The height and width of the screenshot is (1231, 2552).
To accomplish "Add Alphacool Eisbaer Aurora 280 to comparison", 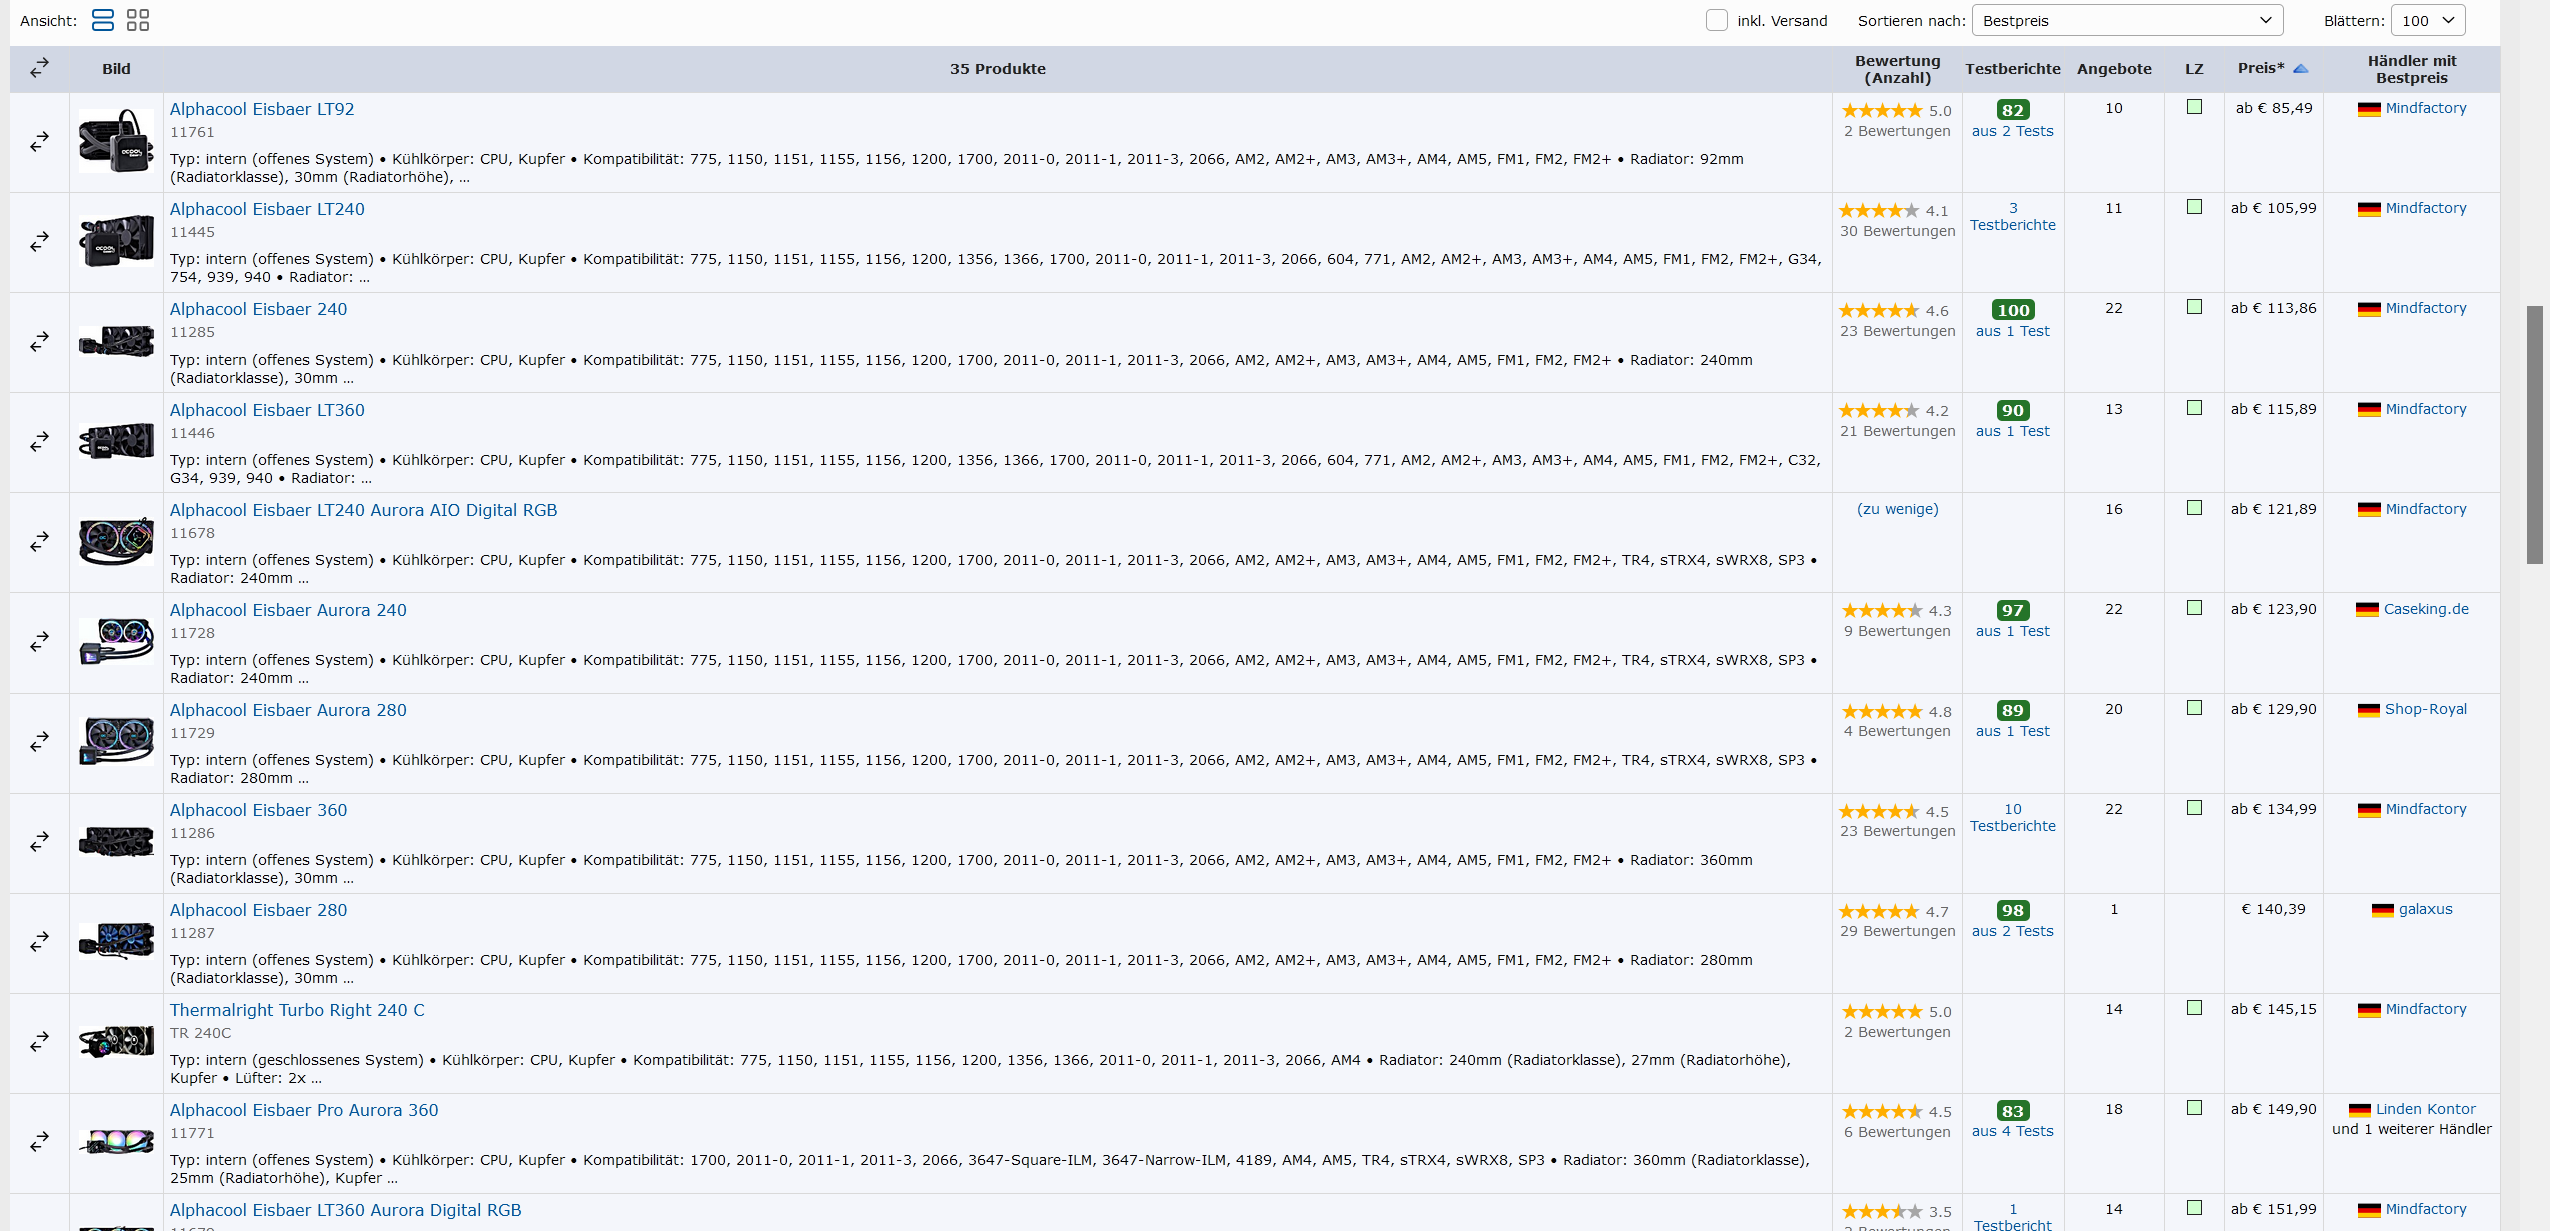I will [x=39, y=742].
